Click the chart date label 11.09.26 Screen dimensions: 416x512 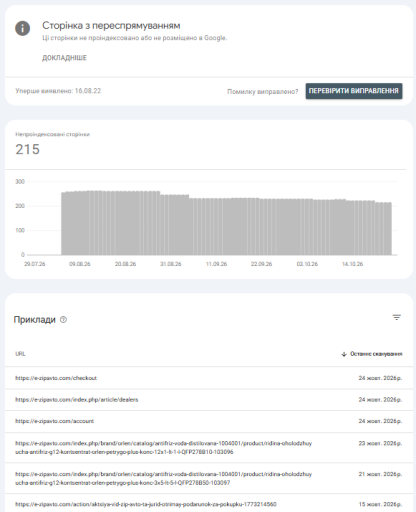pos(216,264)
